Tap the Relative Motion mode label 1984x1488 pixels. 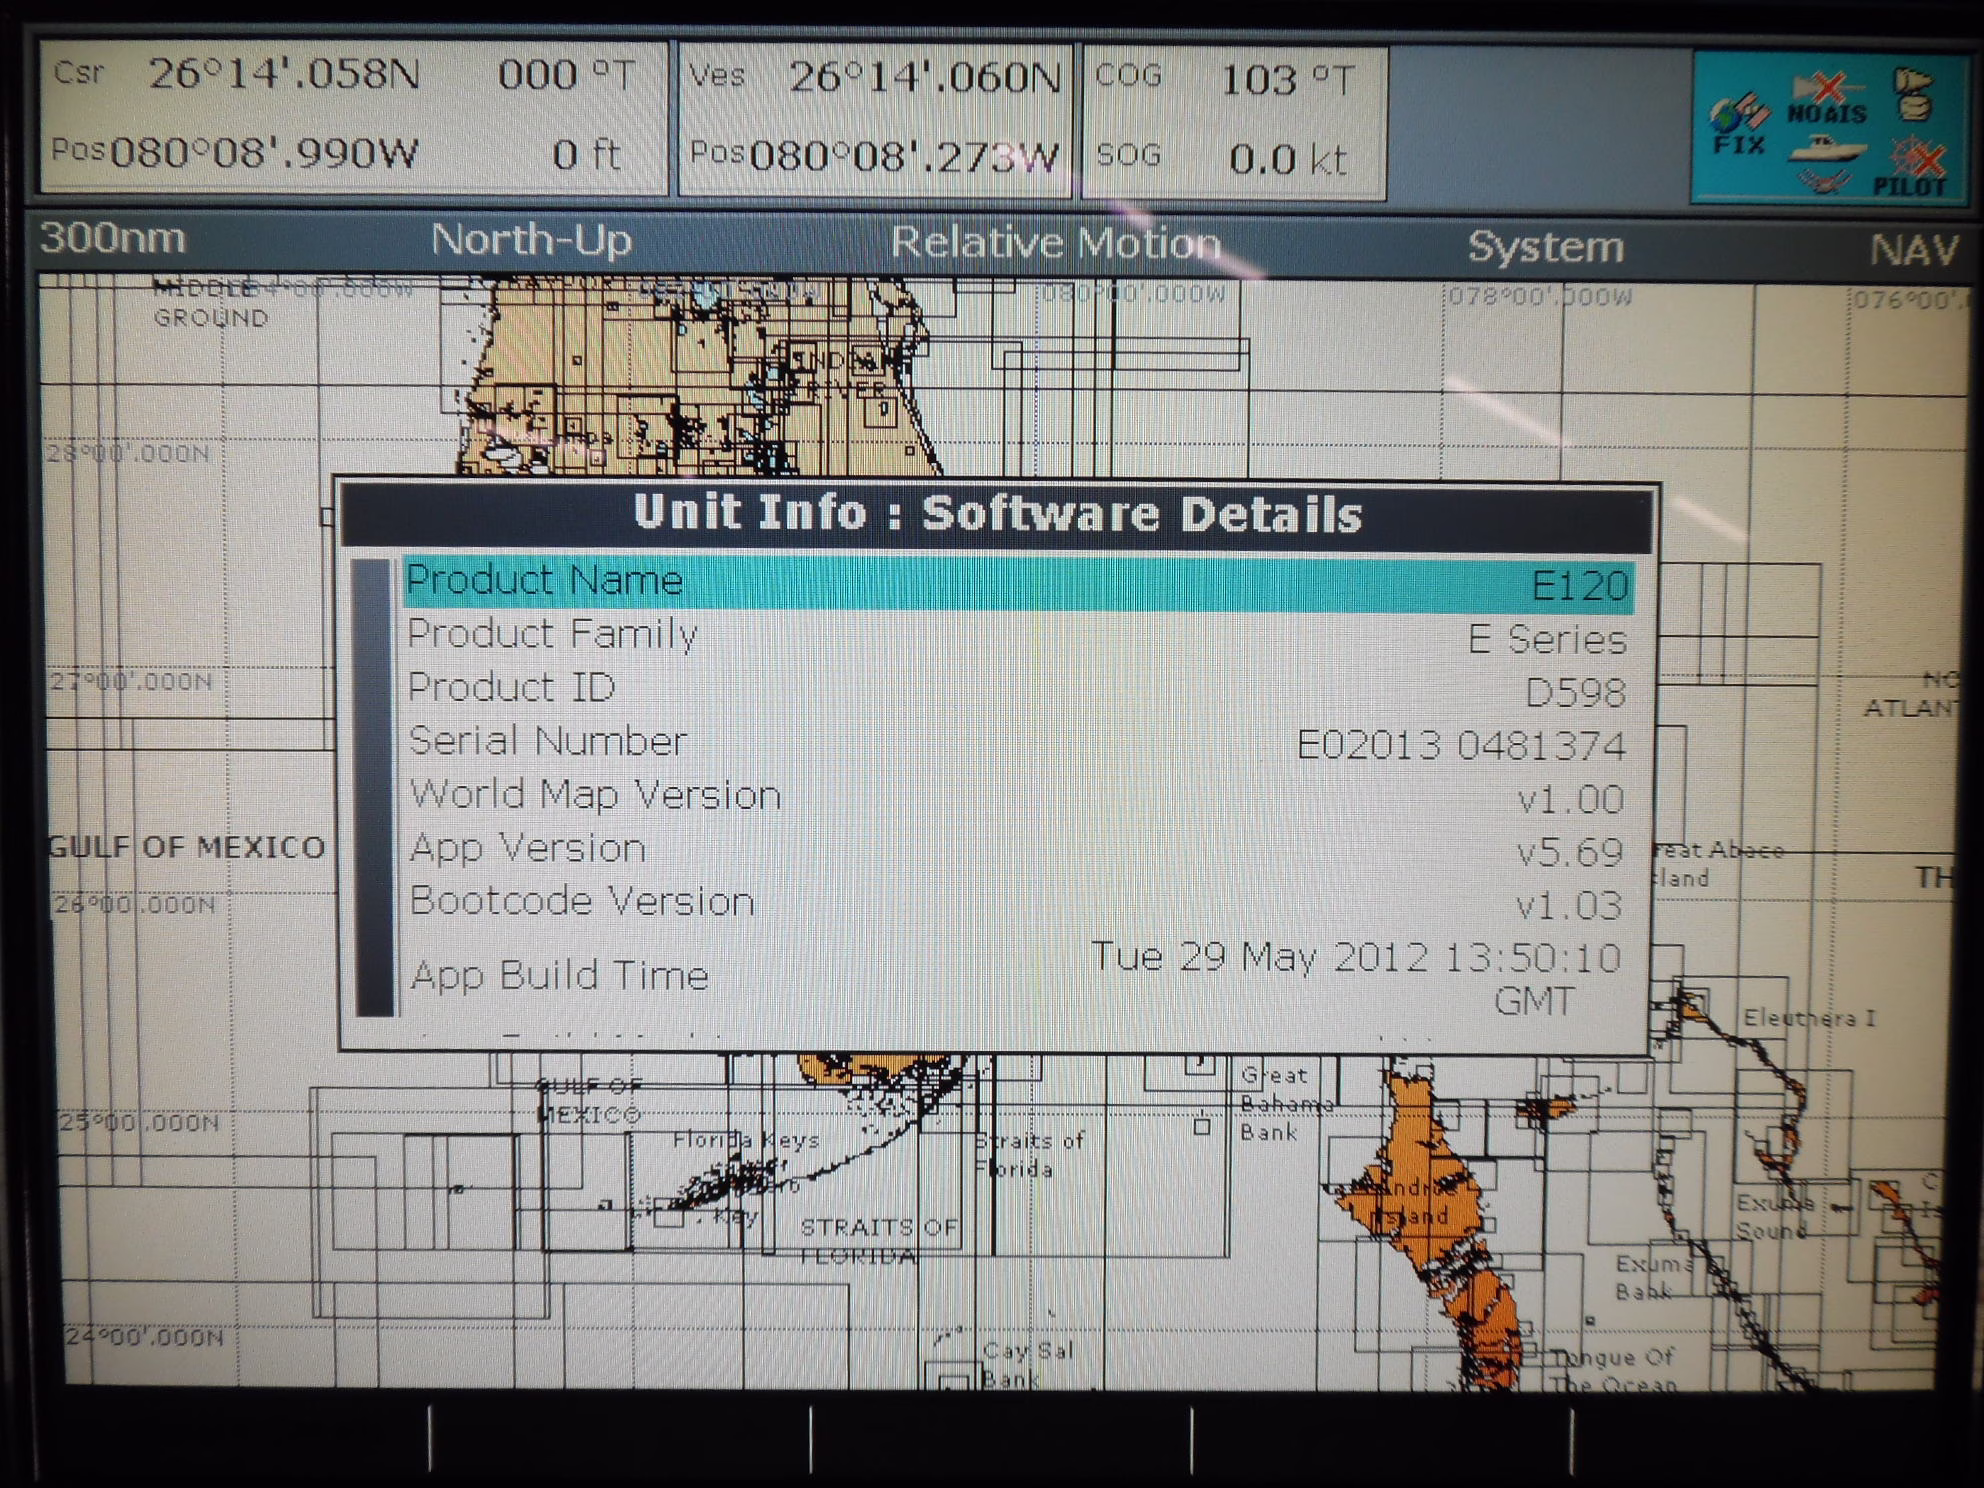pos(1055,244)
